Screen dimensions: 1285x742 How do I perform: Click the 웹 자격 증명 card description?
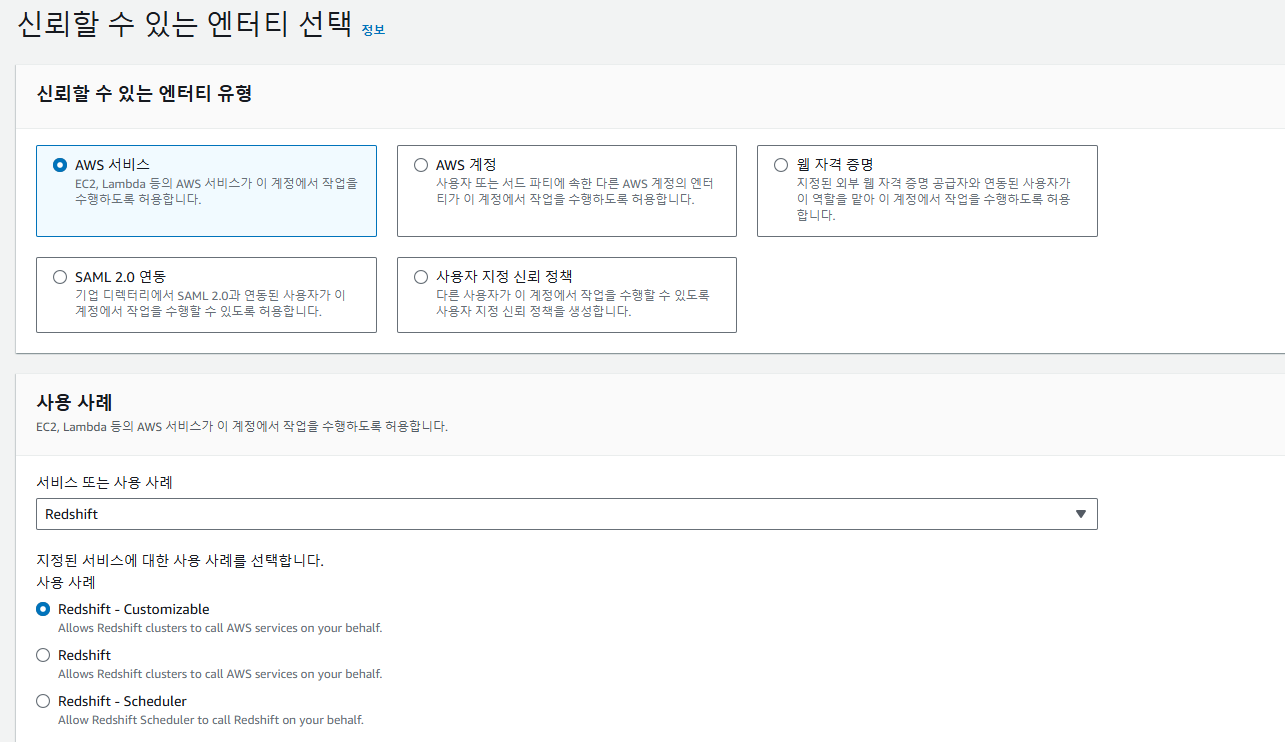[x=934, y=199]
